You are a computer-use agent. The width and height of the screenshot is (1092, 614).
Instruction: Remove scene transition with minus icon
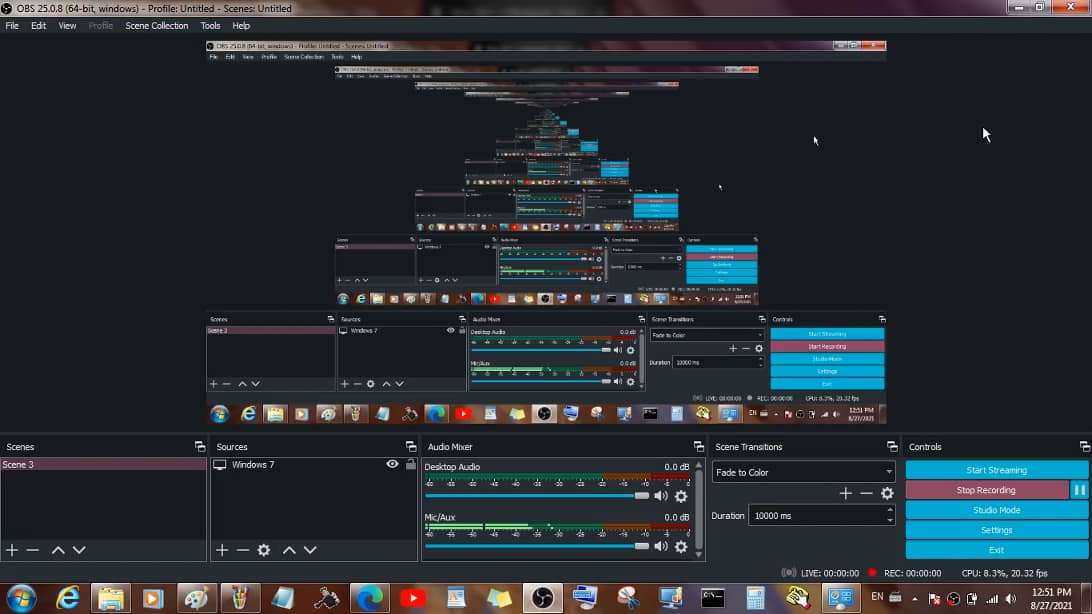(x=866, y=493)
